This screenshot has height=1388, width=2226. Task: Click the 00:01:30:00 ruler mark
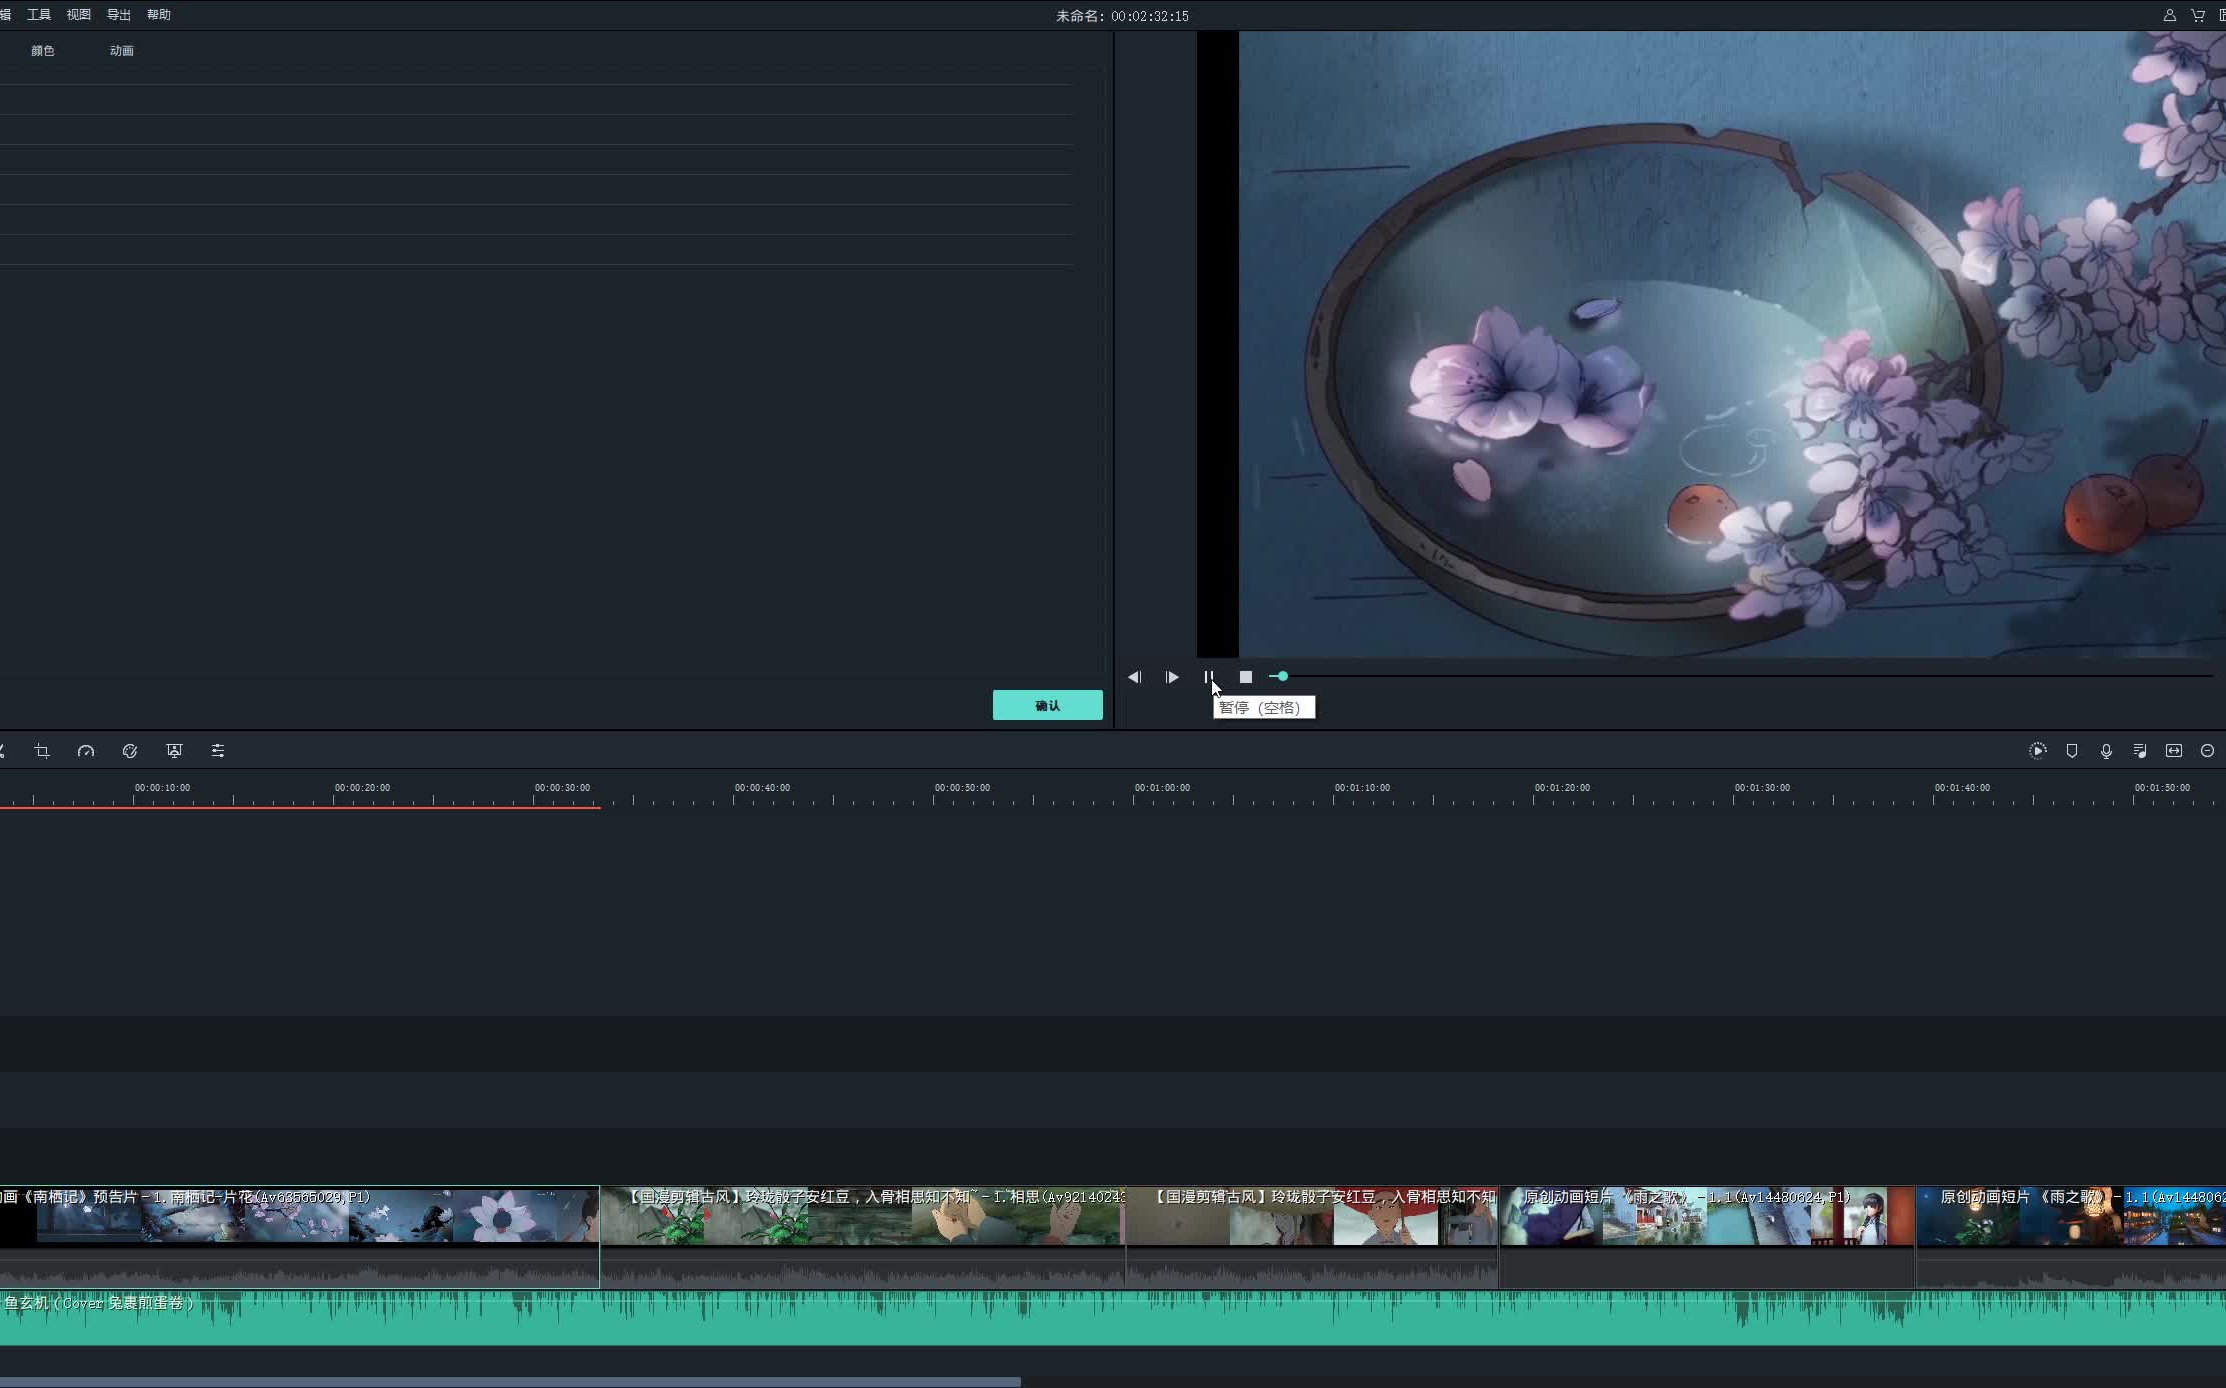tap(1762, 788)
